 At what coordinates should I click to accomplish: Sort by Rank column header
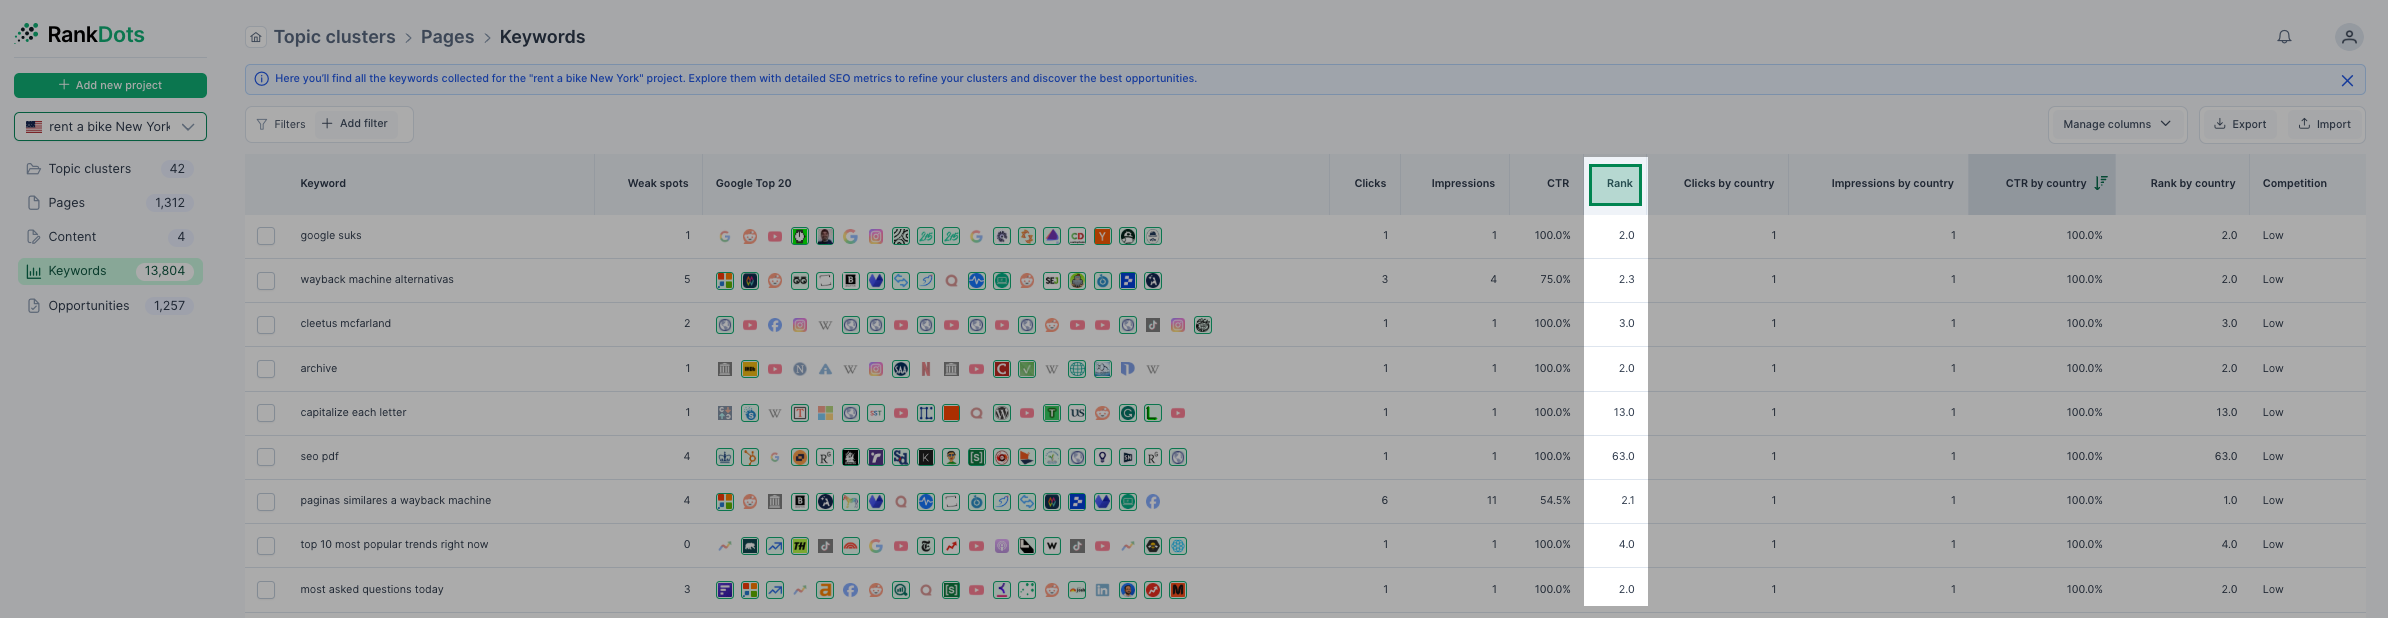[x=1616, y=184]
